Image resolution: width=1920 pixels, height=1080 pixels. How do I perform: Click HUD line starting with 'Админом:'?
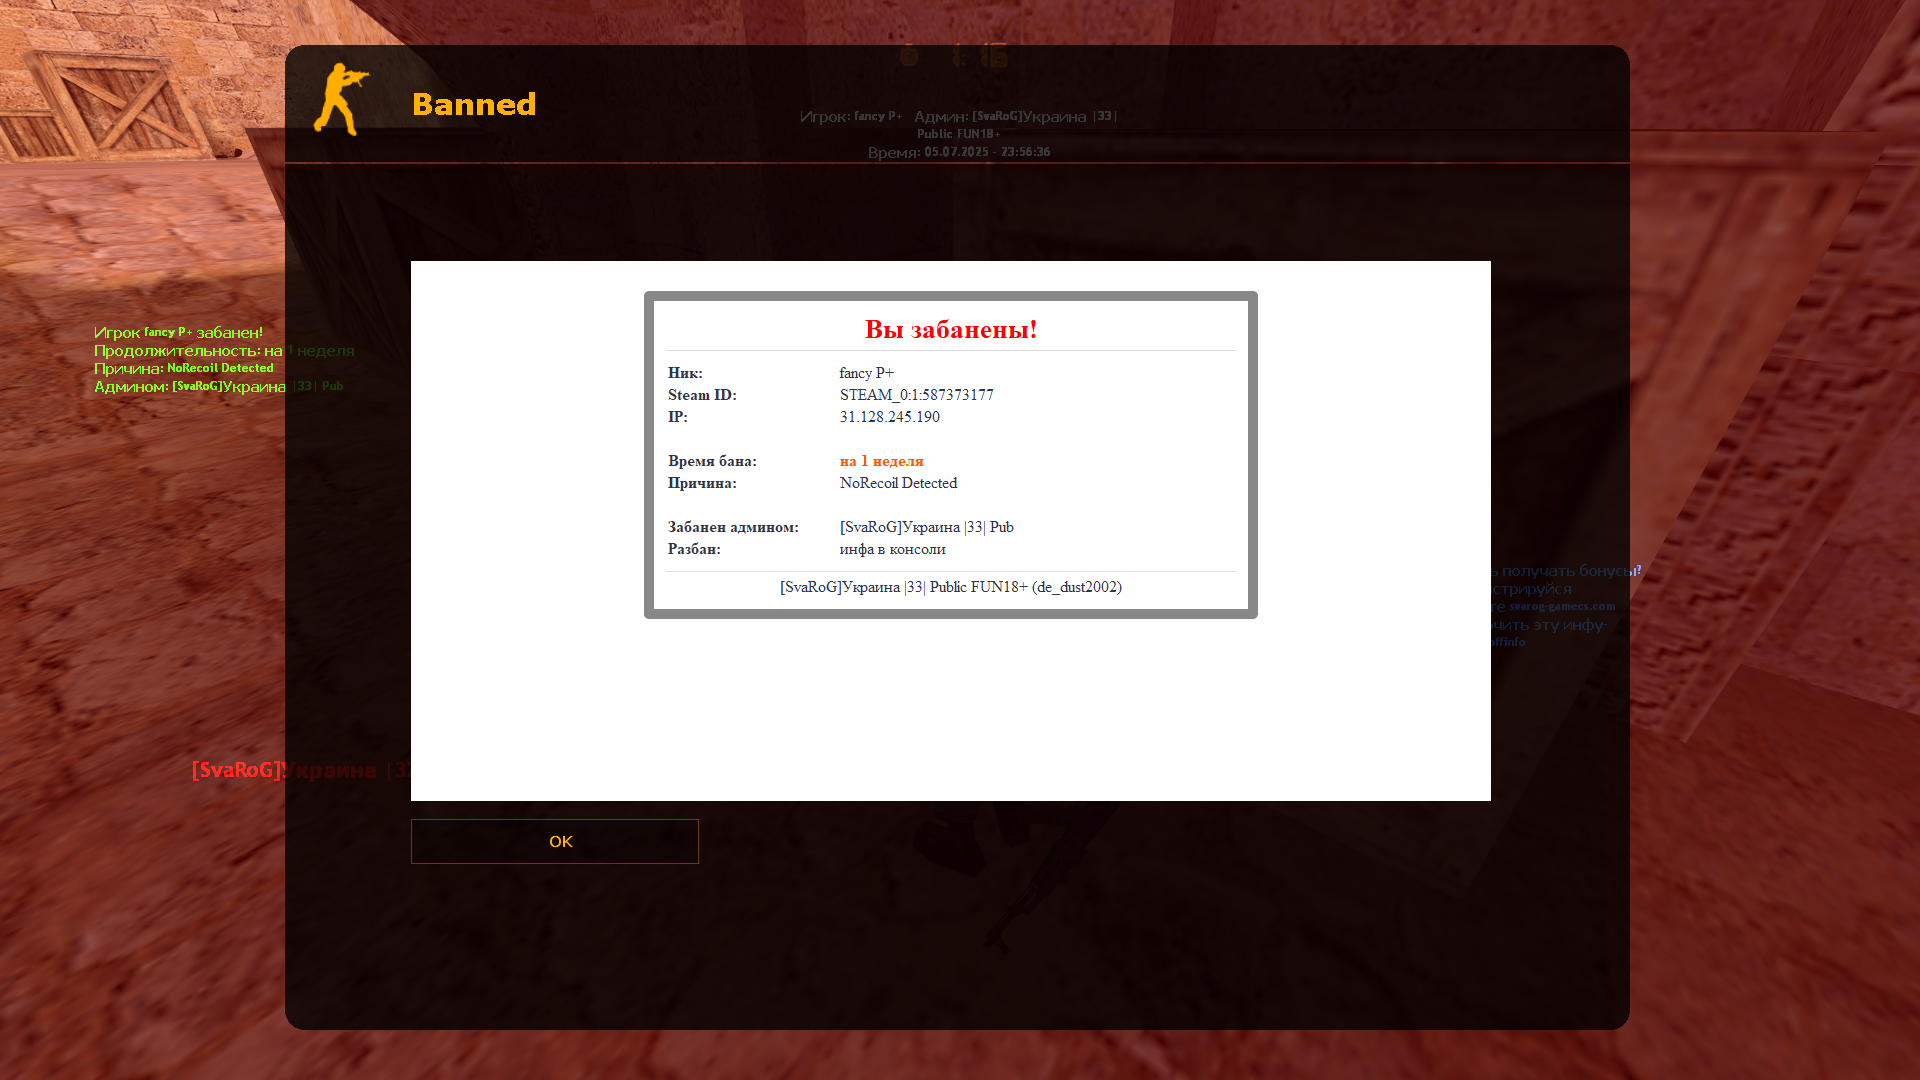coord(218,386)
